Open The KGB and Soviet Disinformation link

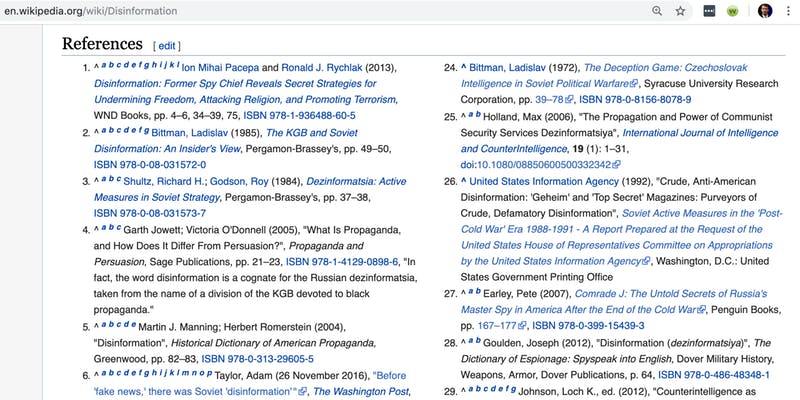tap(226, 141)
